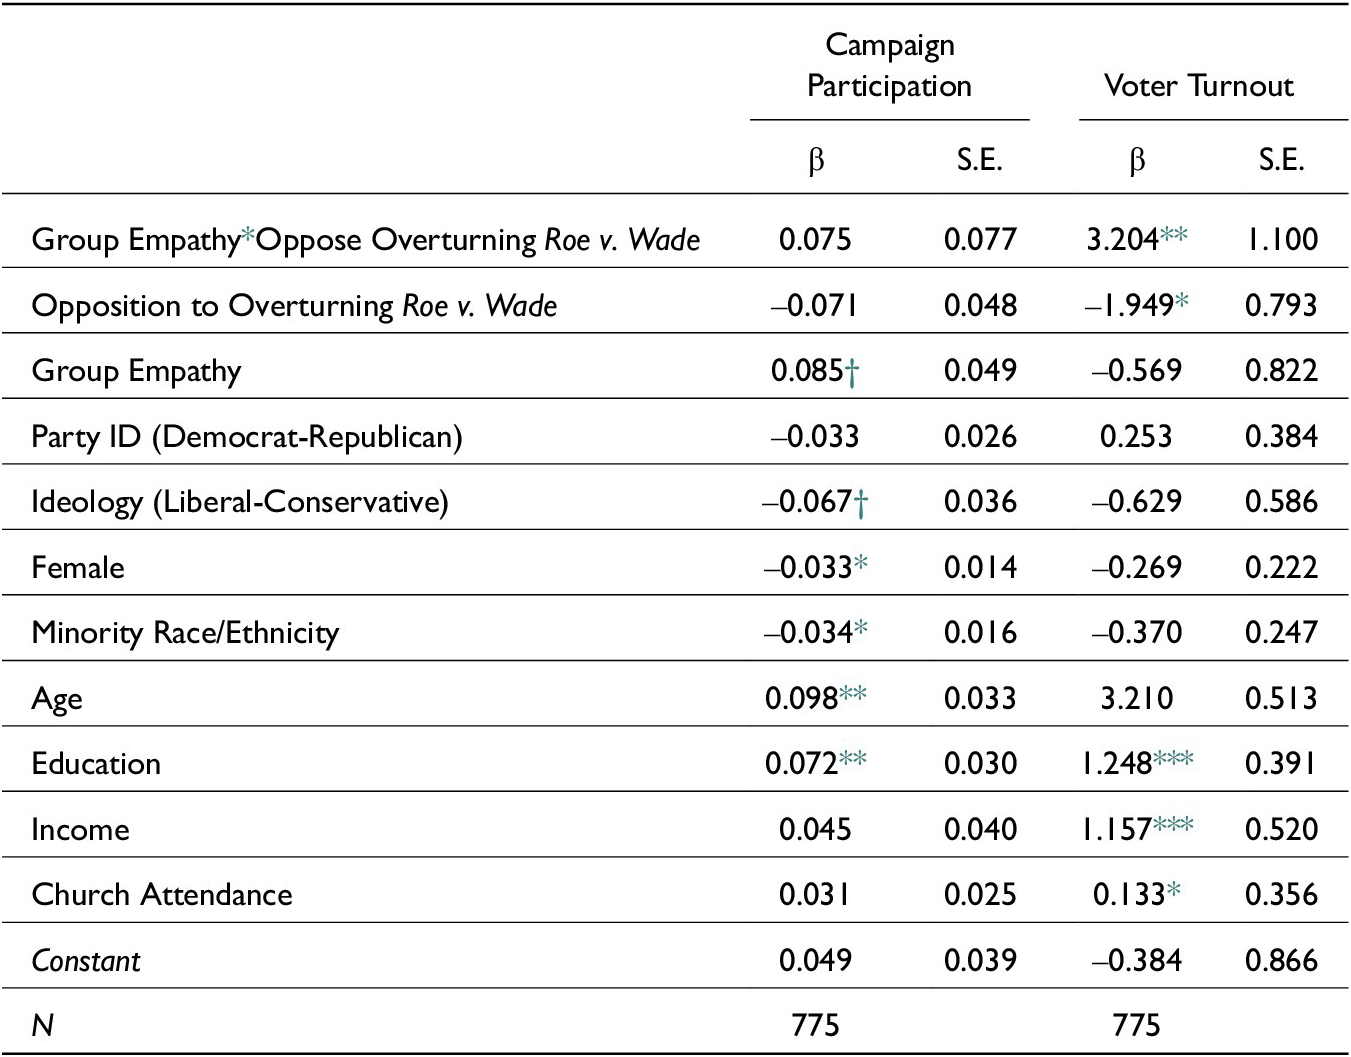Click the Ideology (Liberal-Conservative) row label
The height and width of the screenshot is (1057, 1351).
[240, 502]
